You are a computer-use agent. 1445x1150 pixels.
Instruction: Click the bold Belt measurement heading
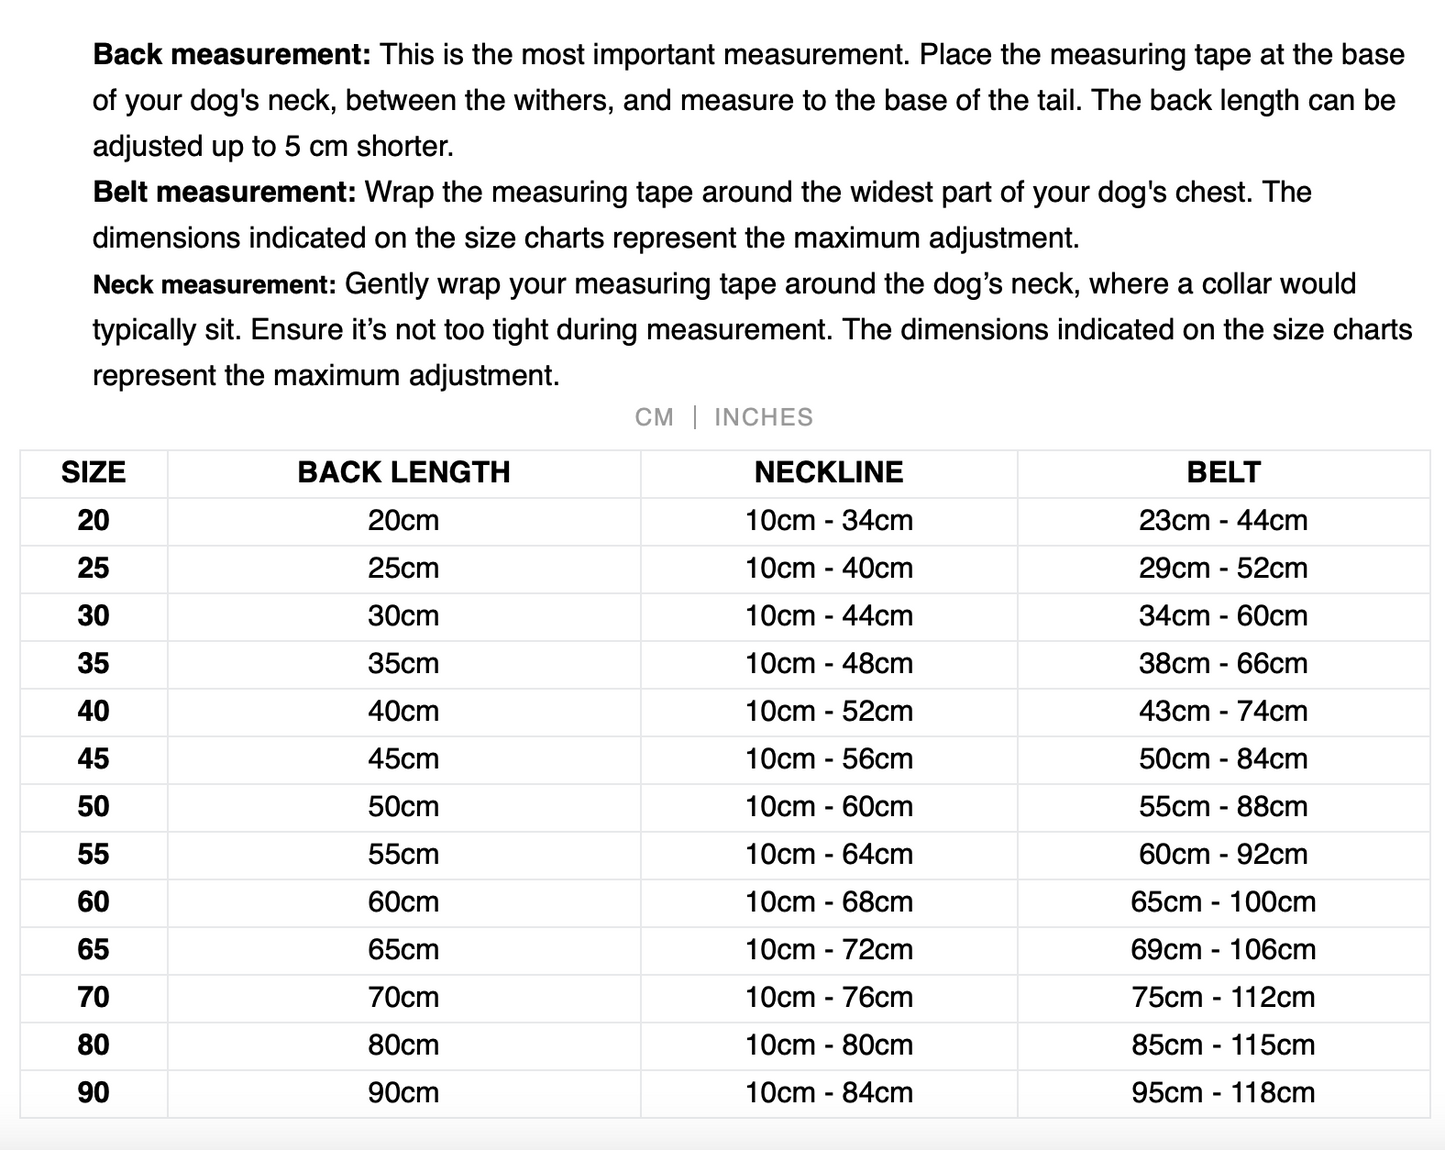coord(224,192)
